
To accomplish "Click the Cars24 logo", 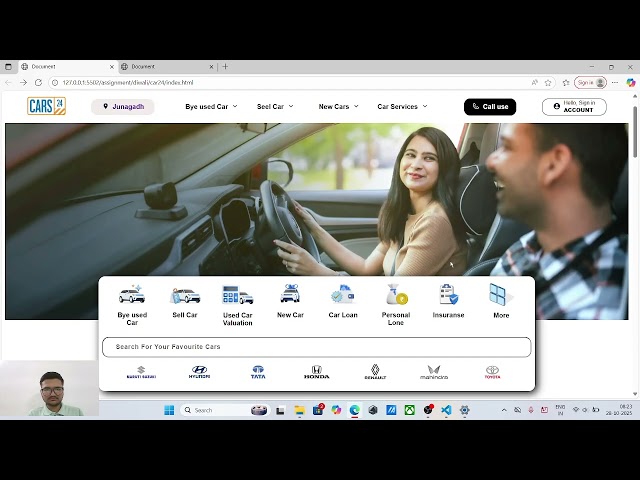I will click(x=47, y=106).
